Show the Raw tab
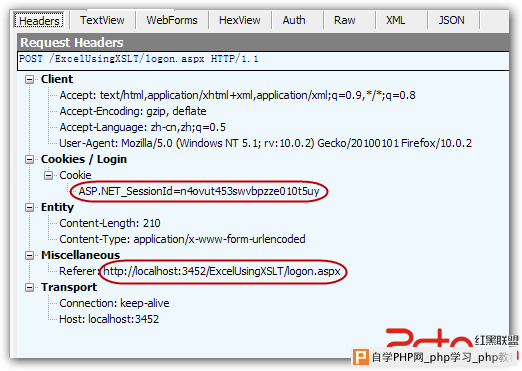This screenshot has width=522, height=371. click(x=344, y=20)
